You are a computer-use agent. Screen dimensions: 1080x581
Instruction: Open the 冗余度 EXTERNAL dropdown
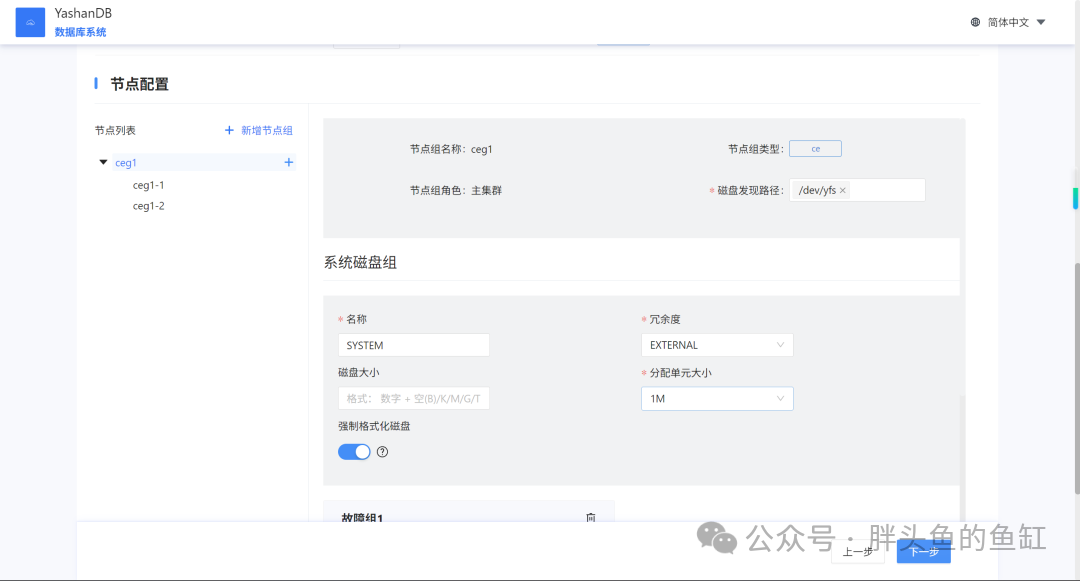(x=717, y=345)
